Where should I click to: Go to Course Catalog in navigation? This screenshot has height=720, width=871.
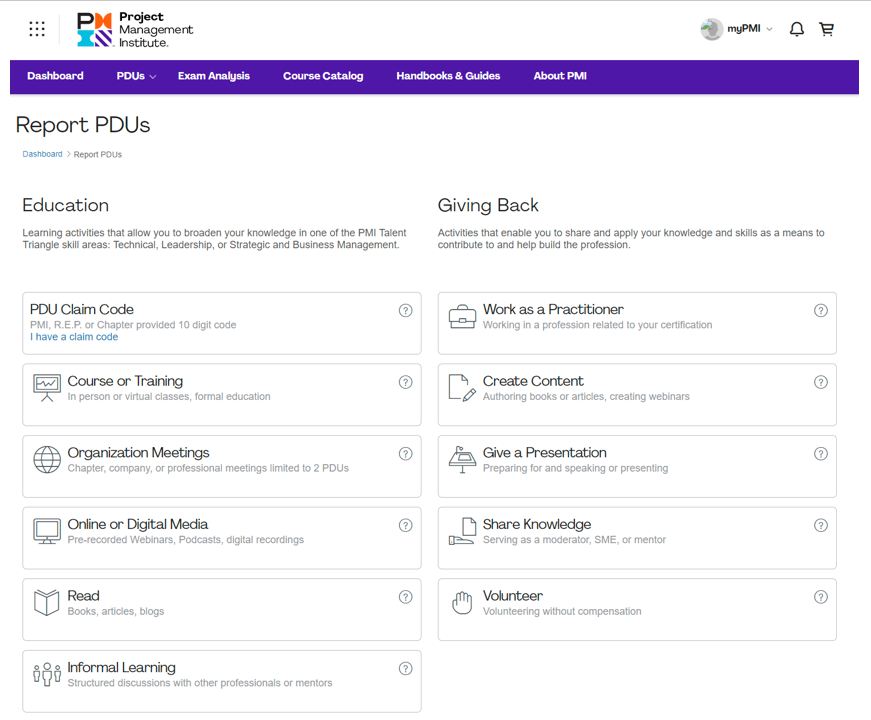point(323,76)
